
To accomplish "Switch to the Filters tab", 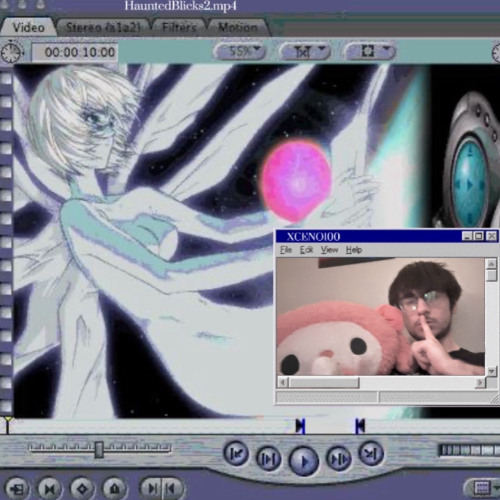I will [179, 27].
